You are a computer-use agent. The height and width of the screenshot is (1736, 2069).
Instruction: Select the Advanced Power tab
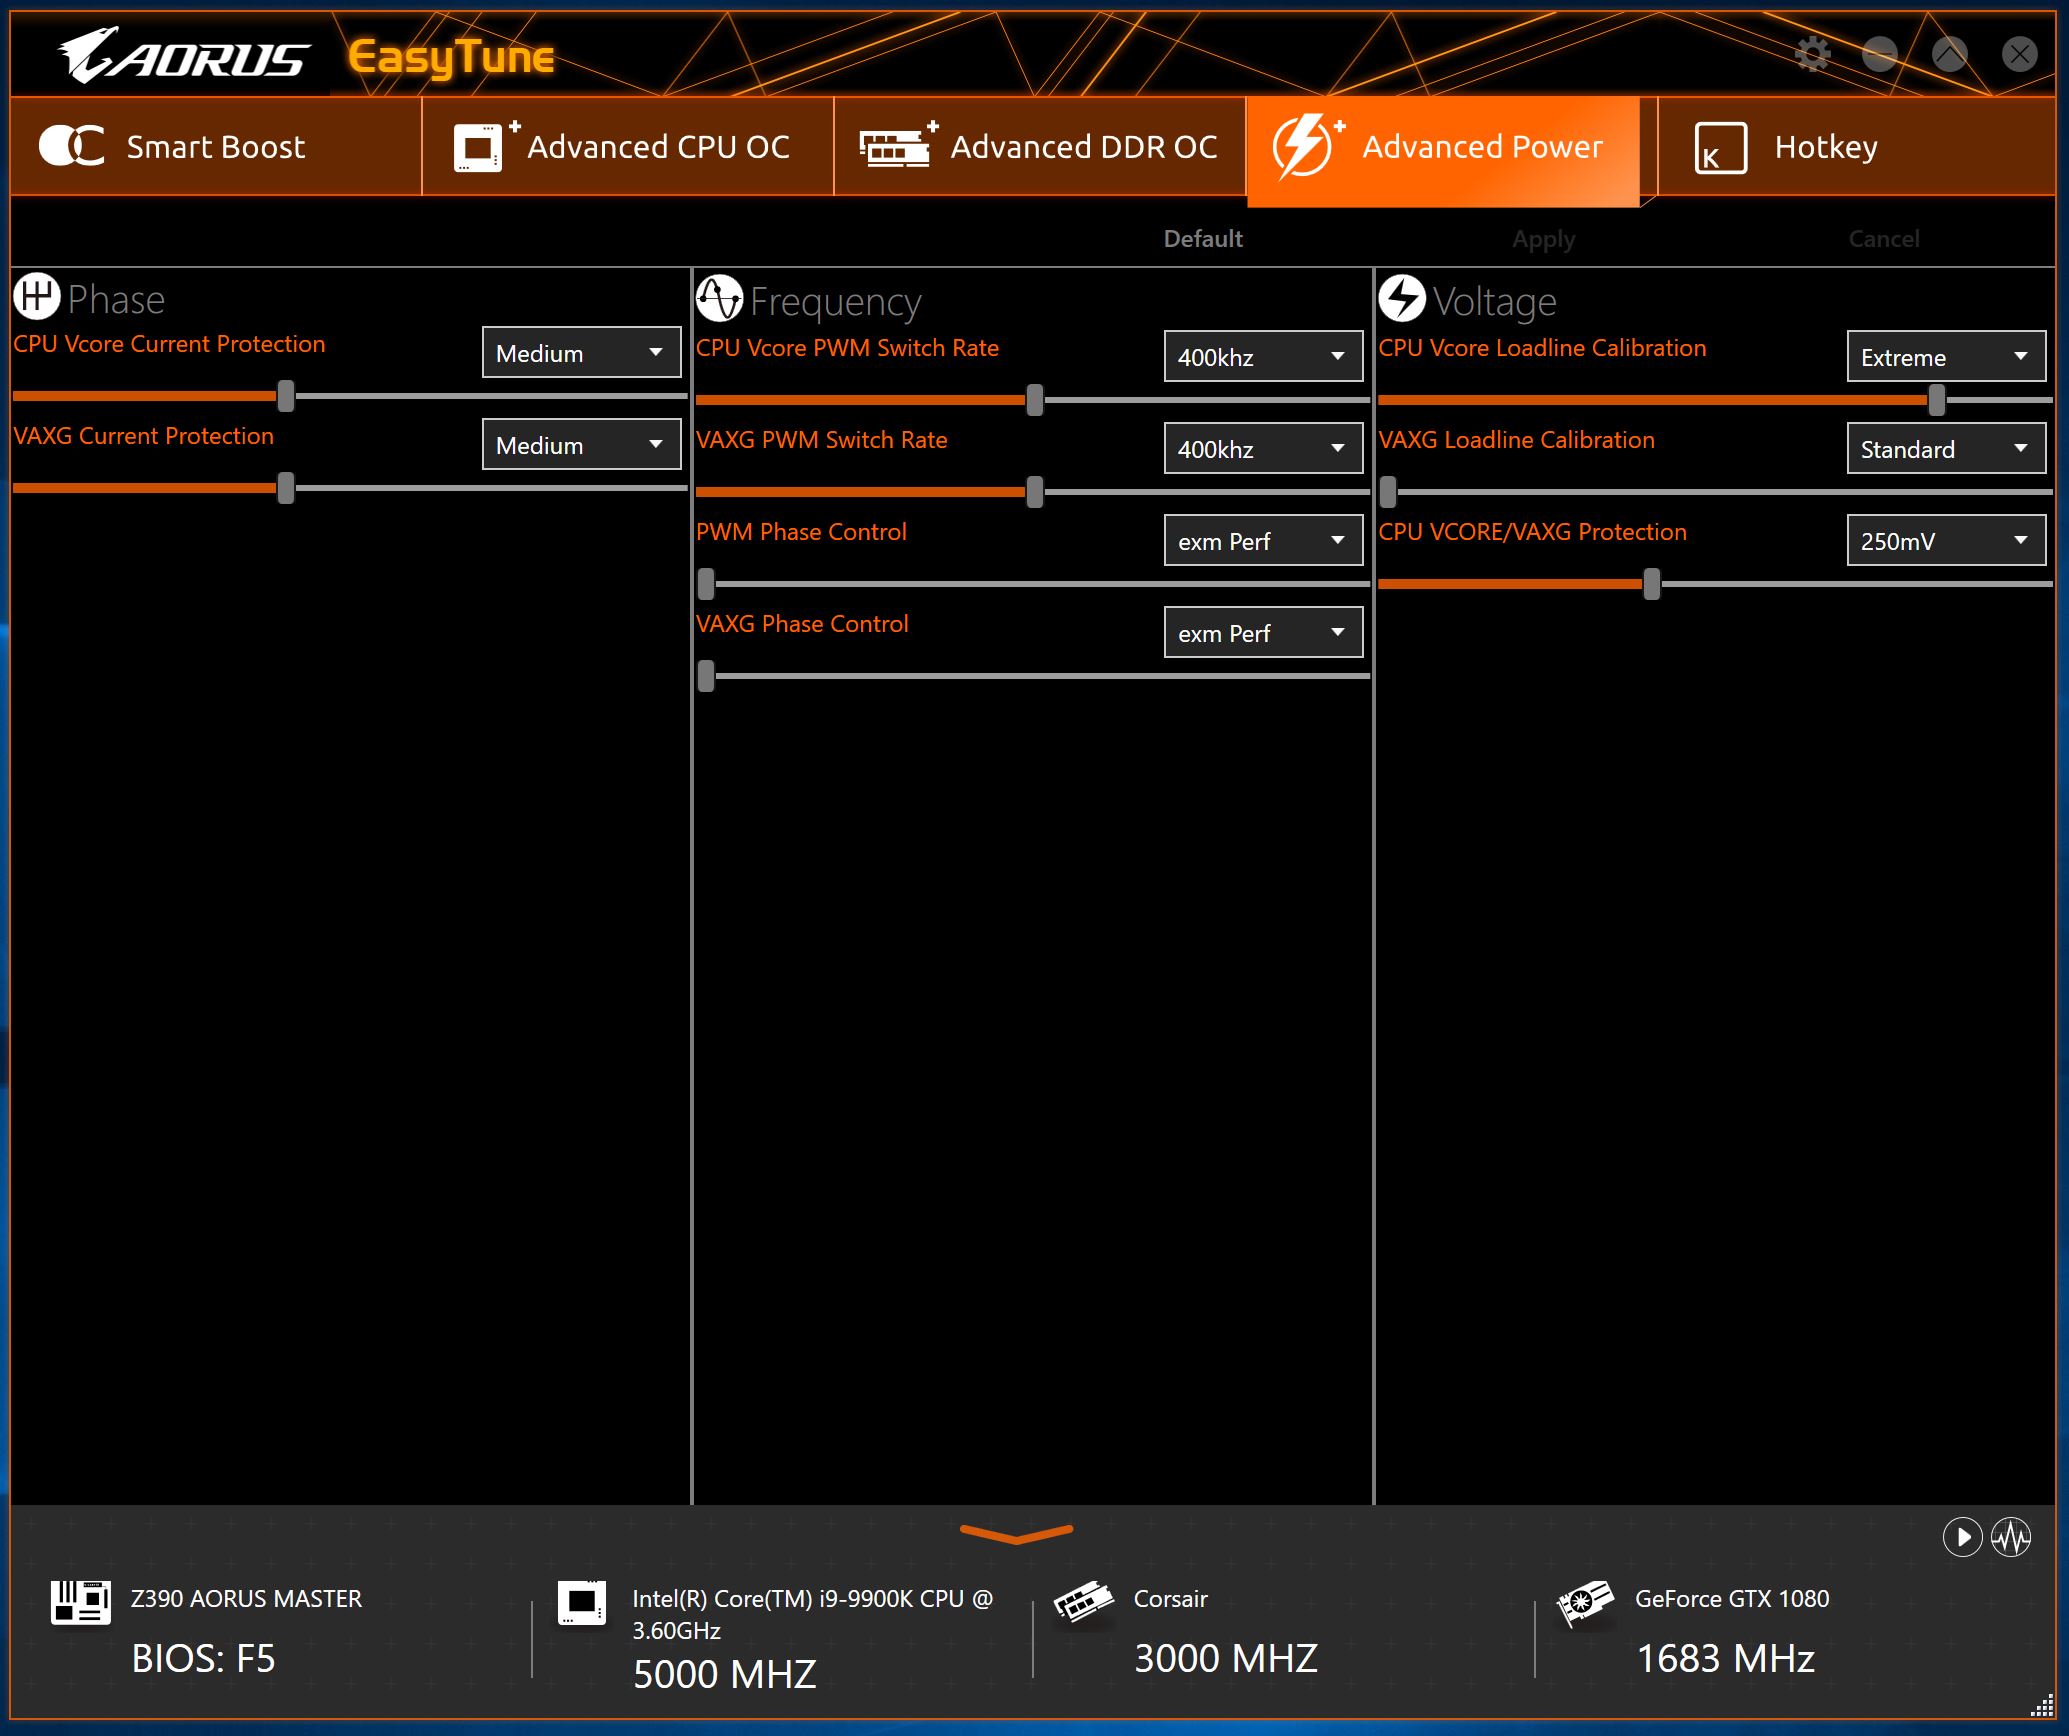click(x=1443, y=151)
